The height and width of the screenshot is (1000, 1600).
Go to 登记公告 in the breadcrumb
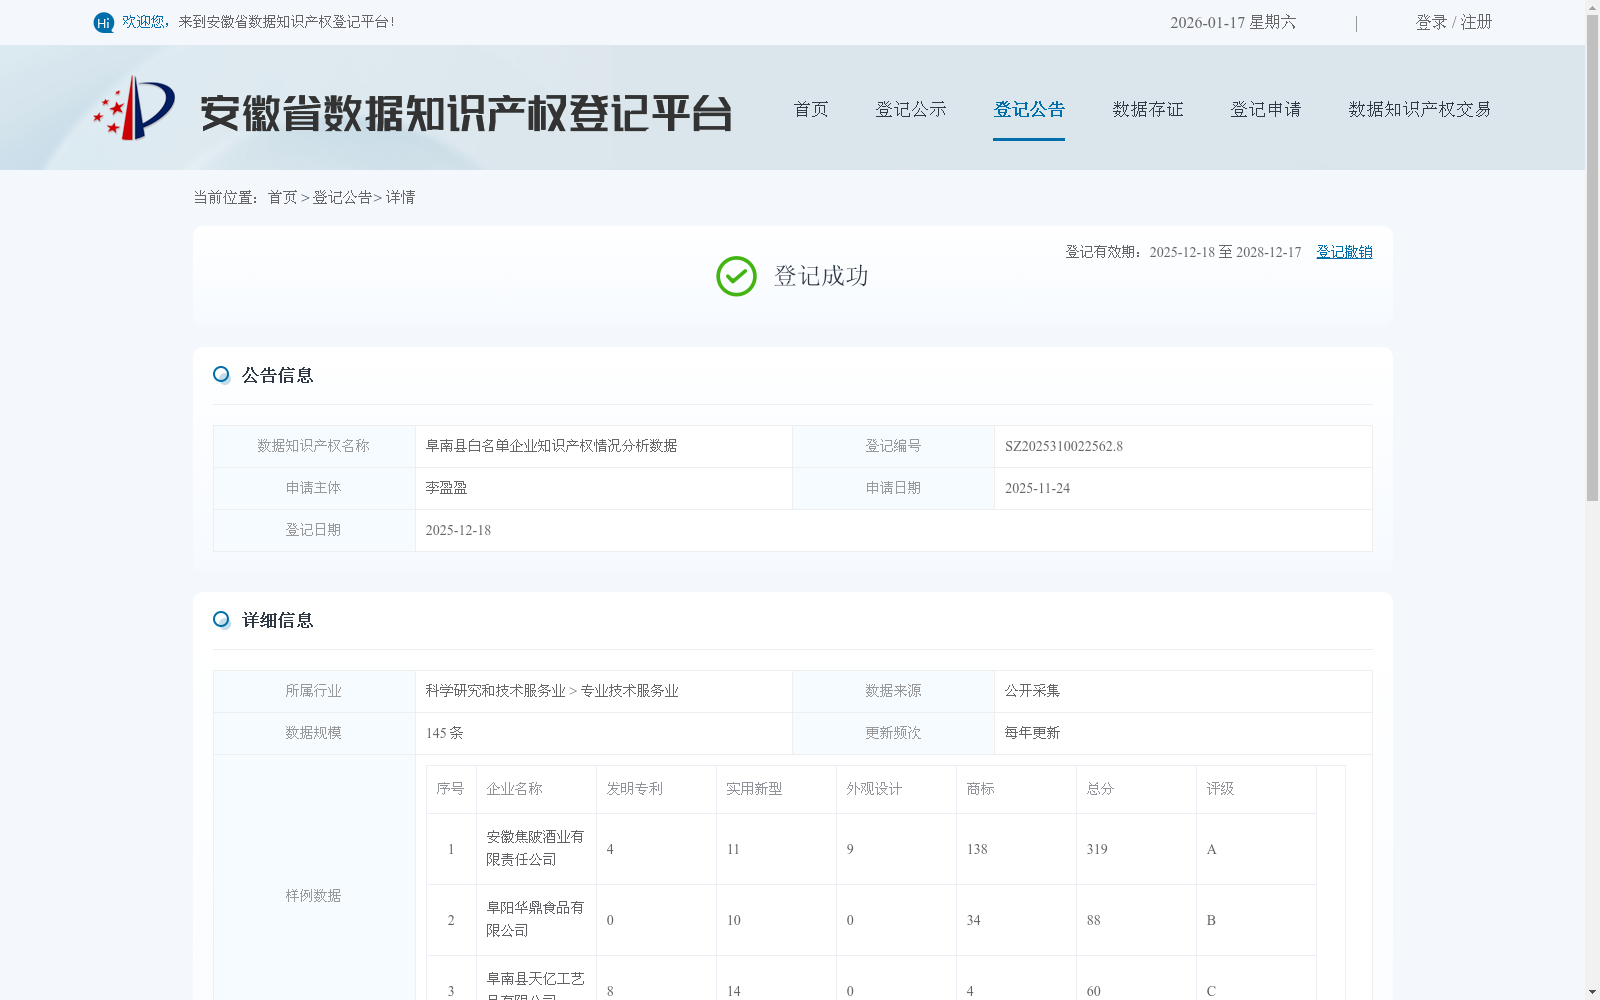point(342,197)
